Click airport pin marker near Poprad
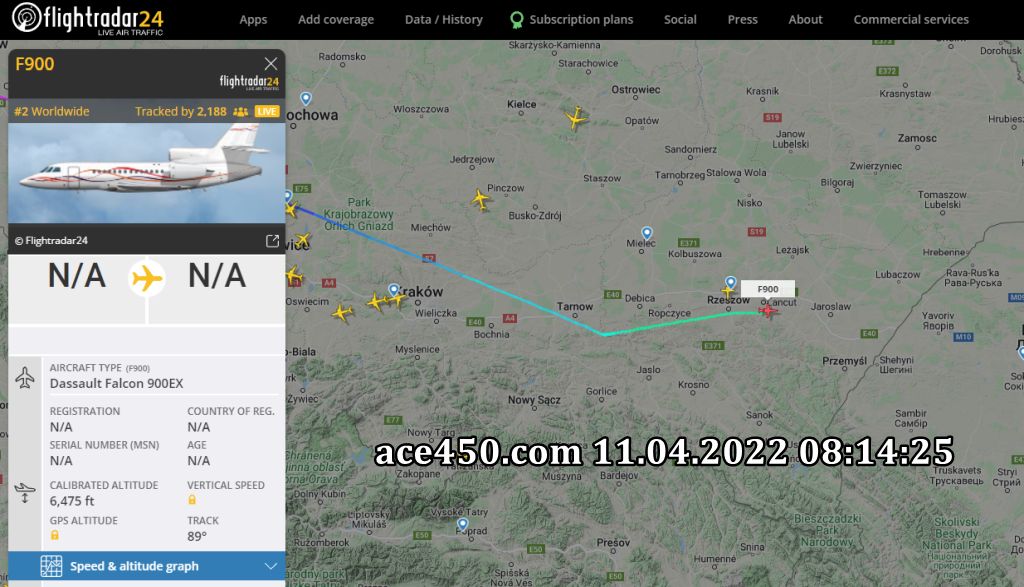Viewport: 1024px width, 587px height. tap(462, 524)
